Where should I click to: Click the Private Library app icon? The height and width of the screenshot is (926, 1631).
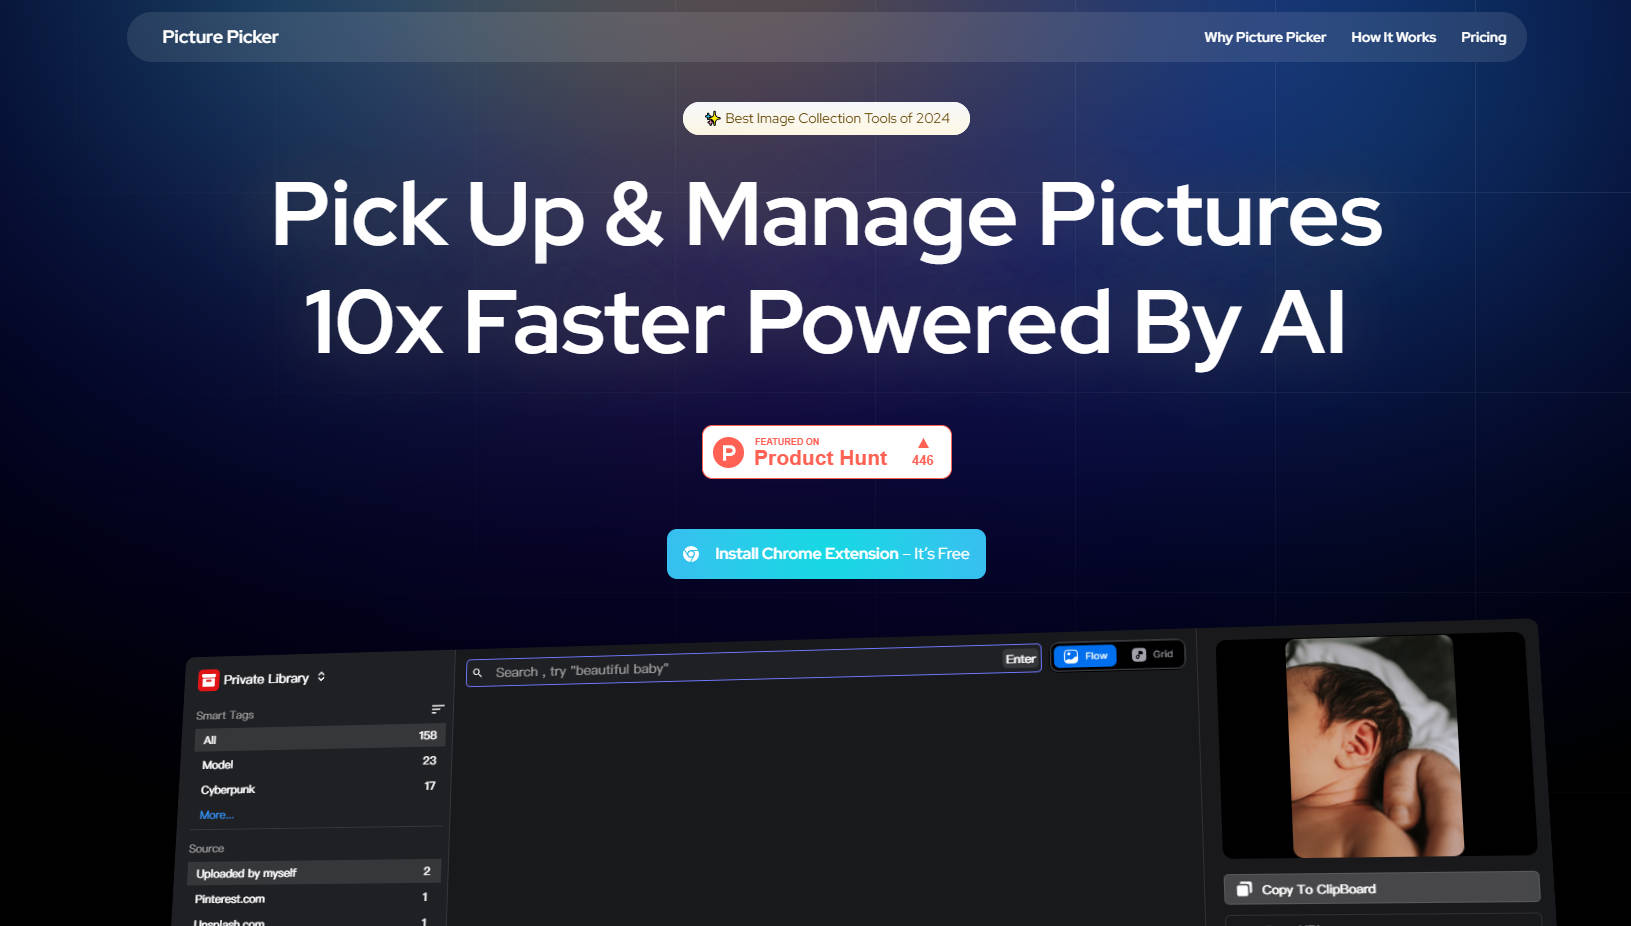(x=209, y=678)
